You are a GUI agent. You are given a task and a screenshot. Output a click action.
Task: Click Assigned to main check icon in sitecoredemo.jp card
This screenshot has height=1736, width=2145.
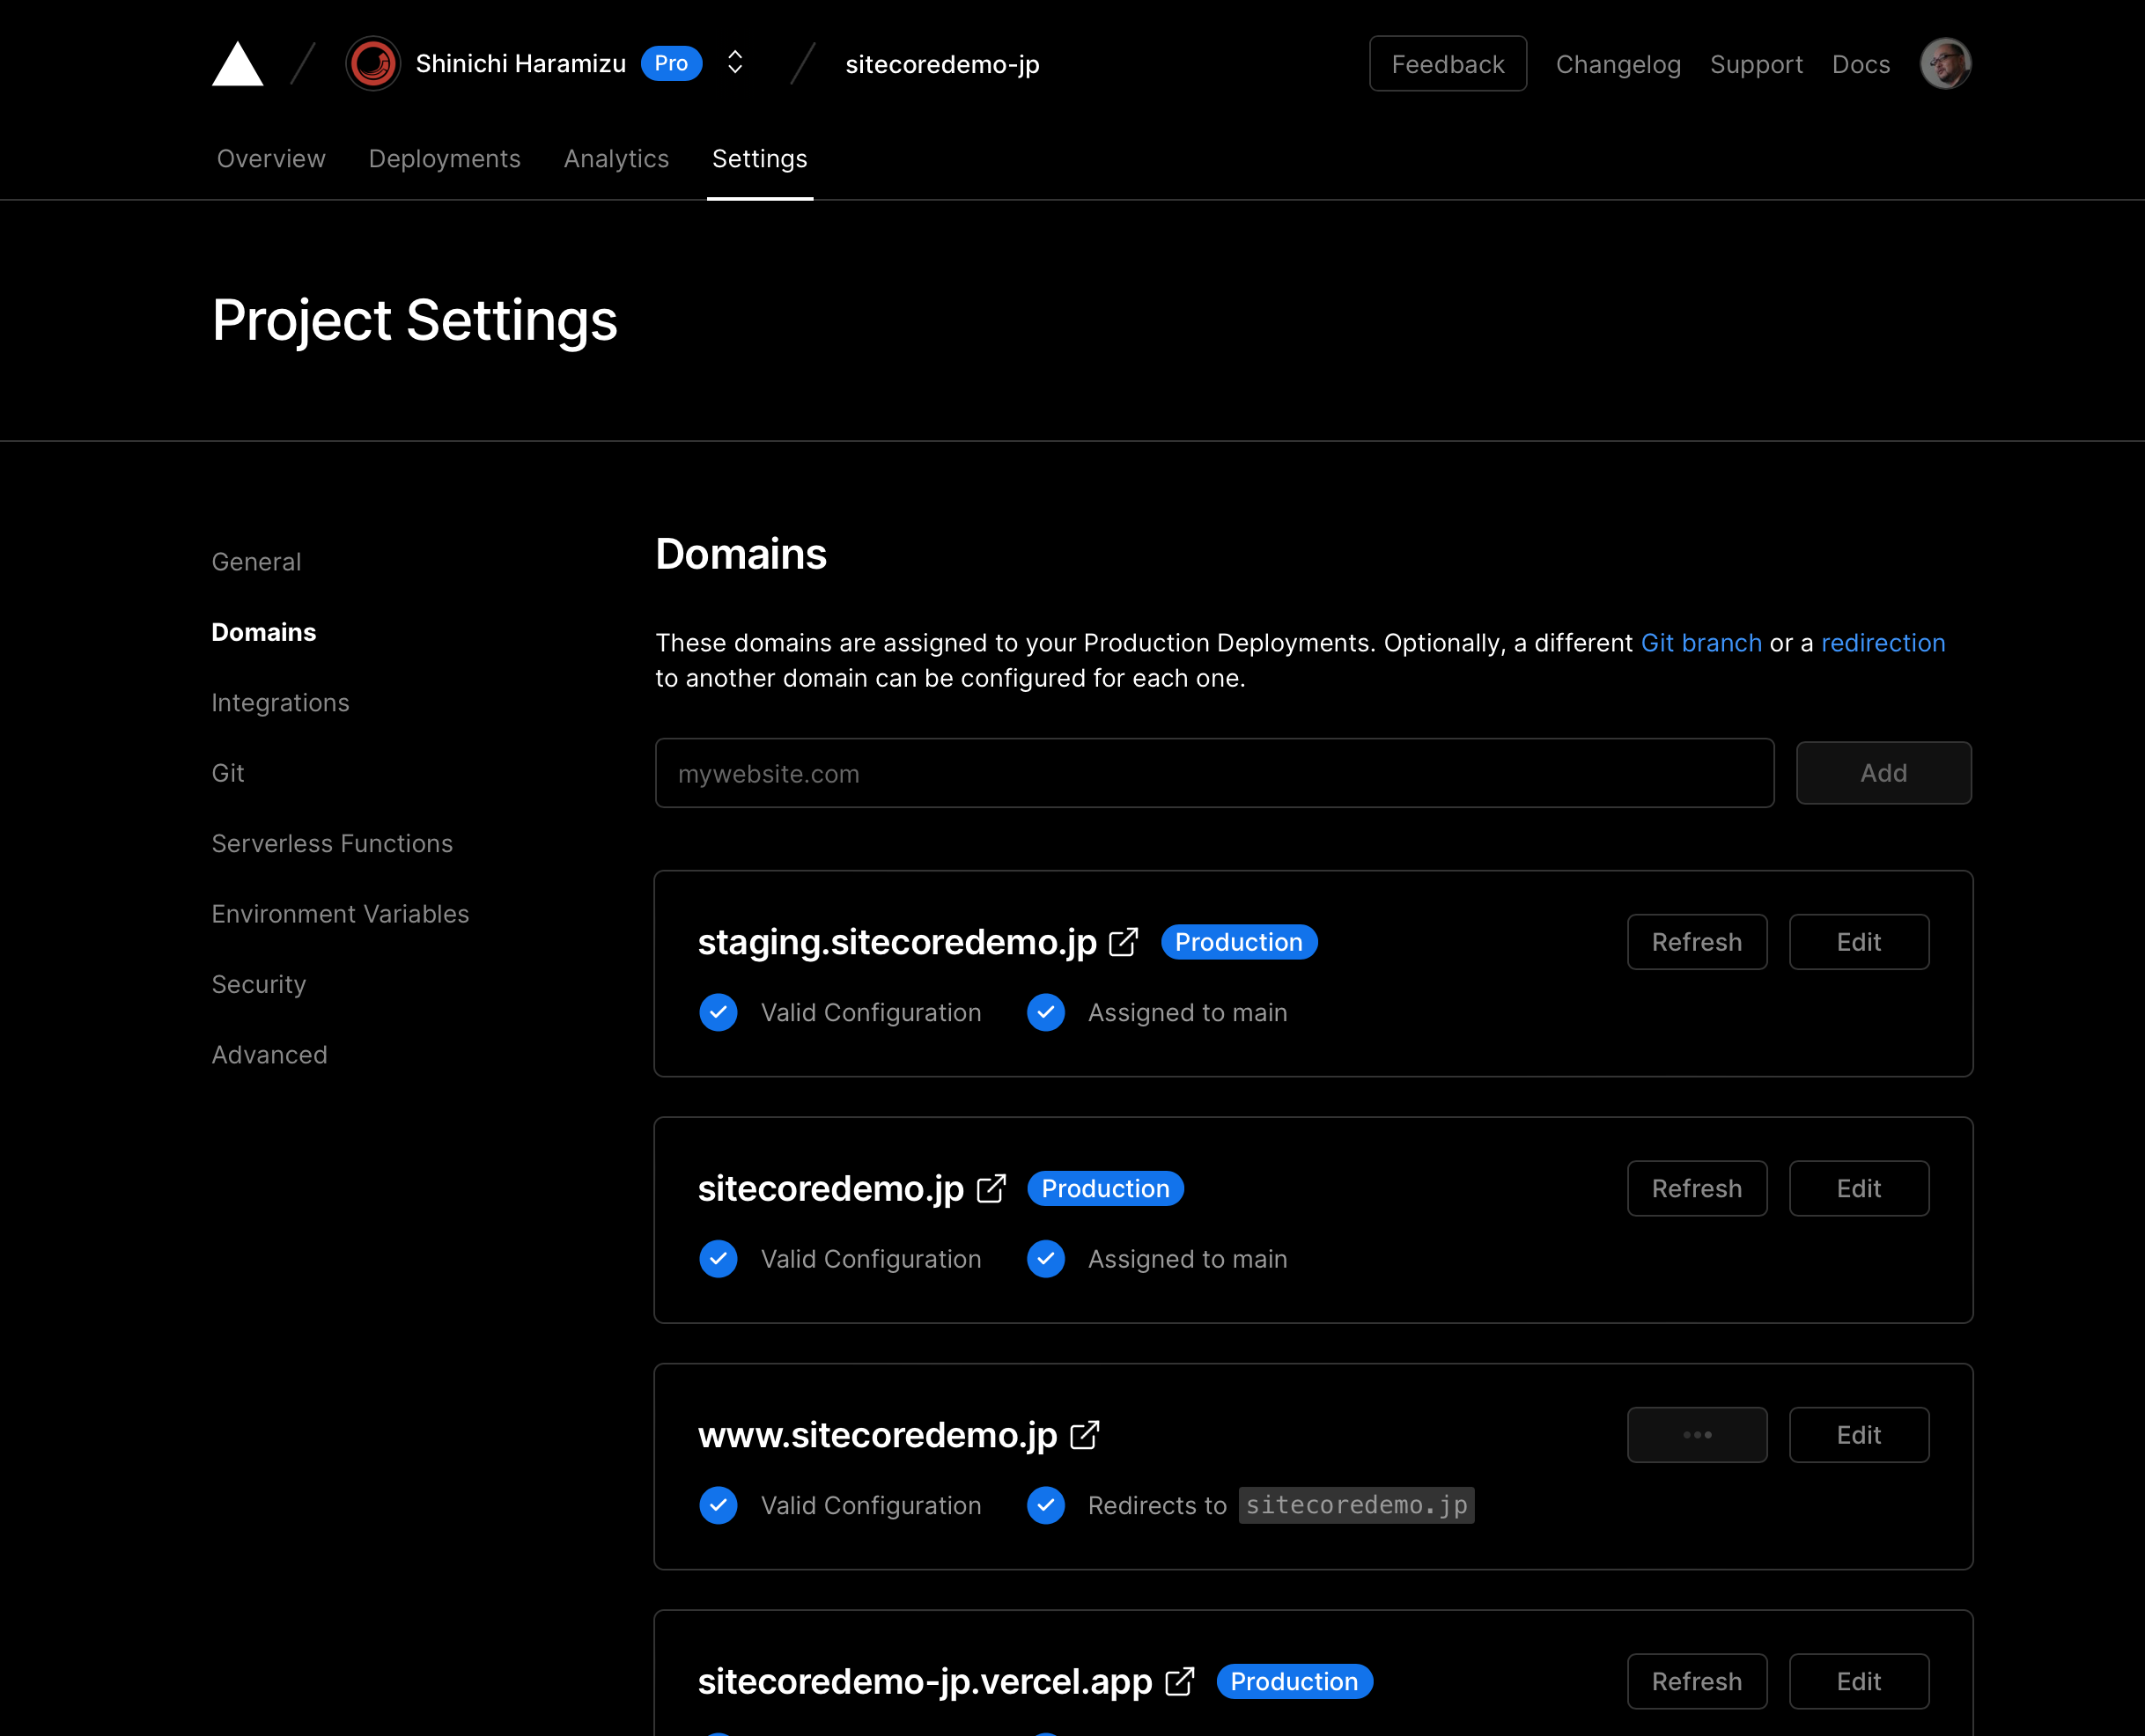click(x=1045, y=1259)
